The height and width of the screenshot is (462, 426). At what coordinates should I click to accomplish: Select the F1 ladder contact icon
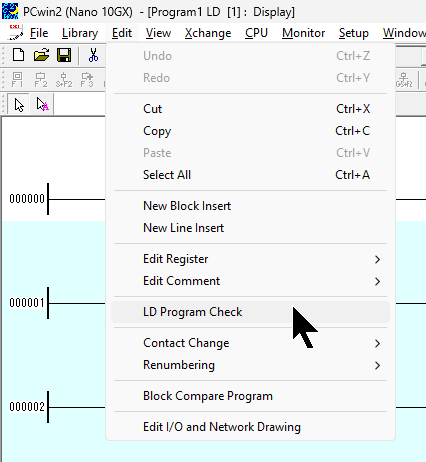tap(17, 80)
